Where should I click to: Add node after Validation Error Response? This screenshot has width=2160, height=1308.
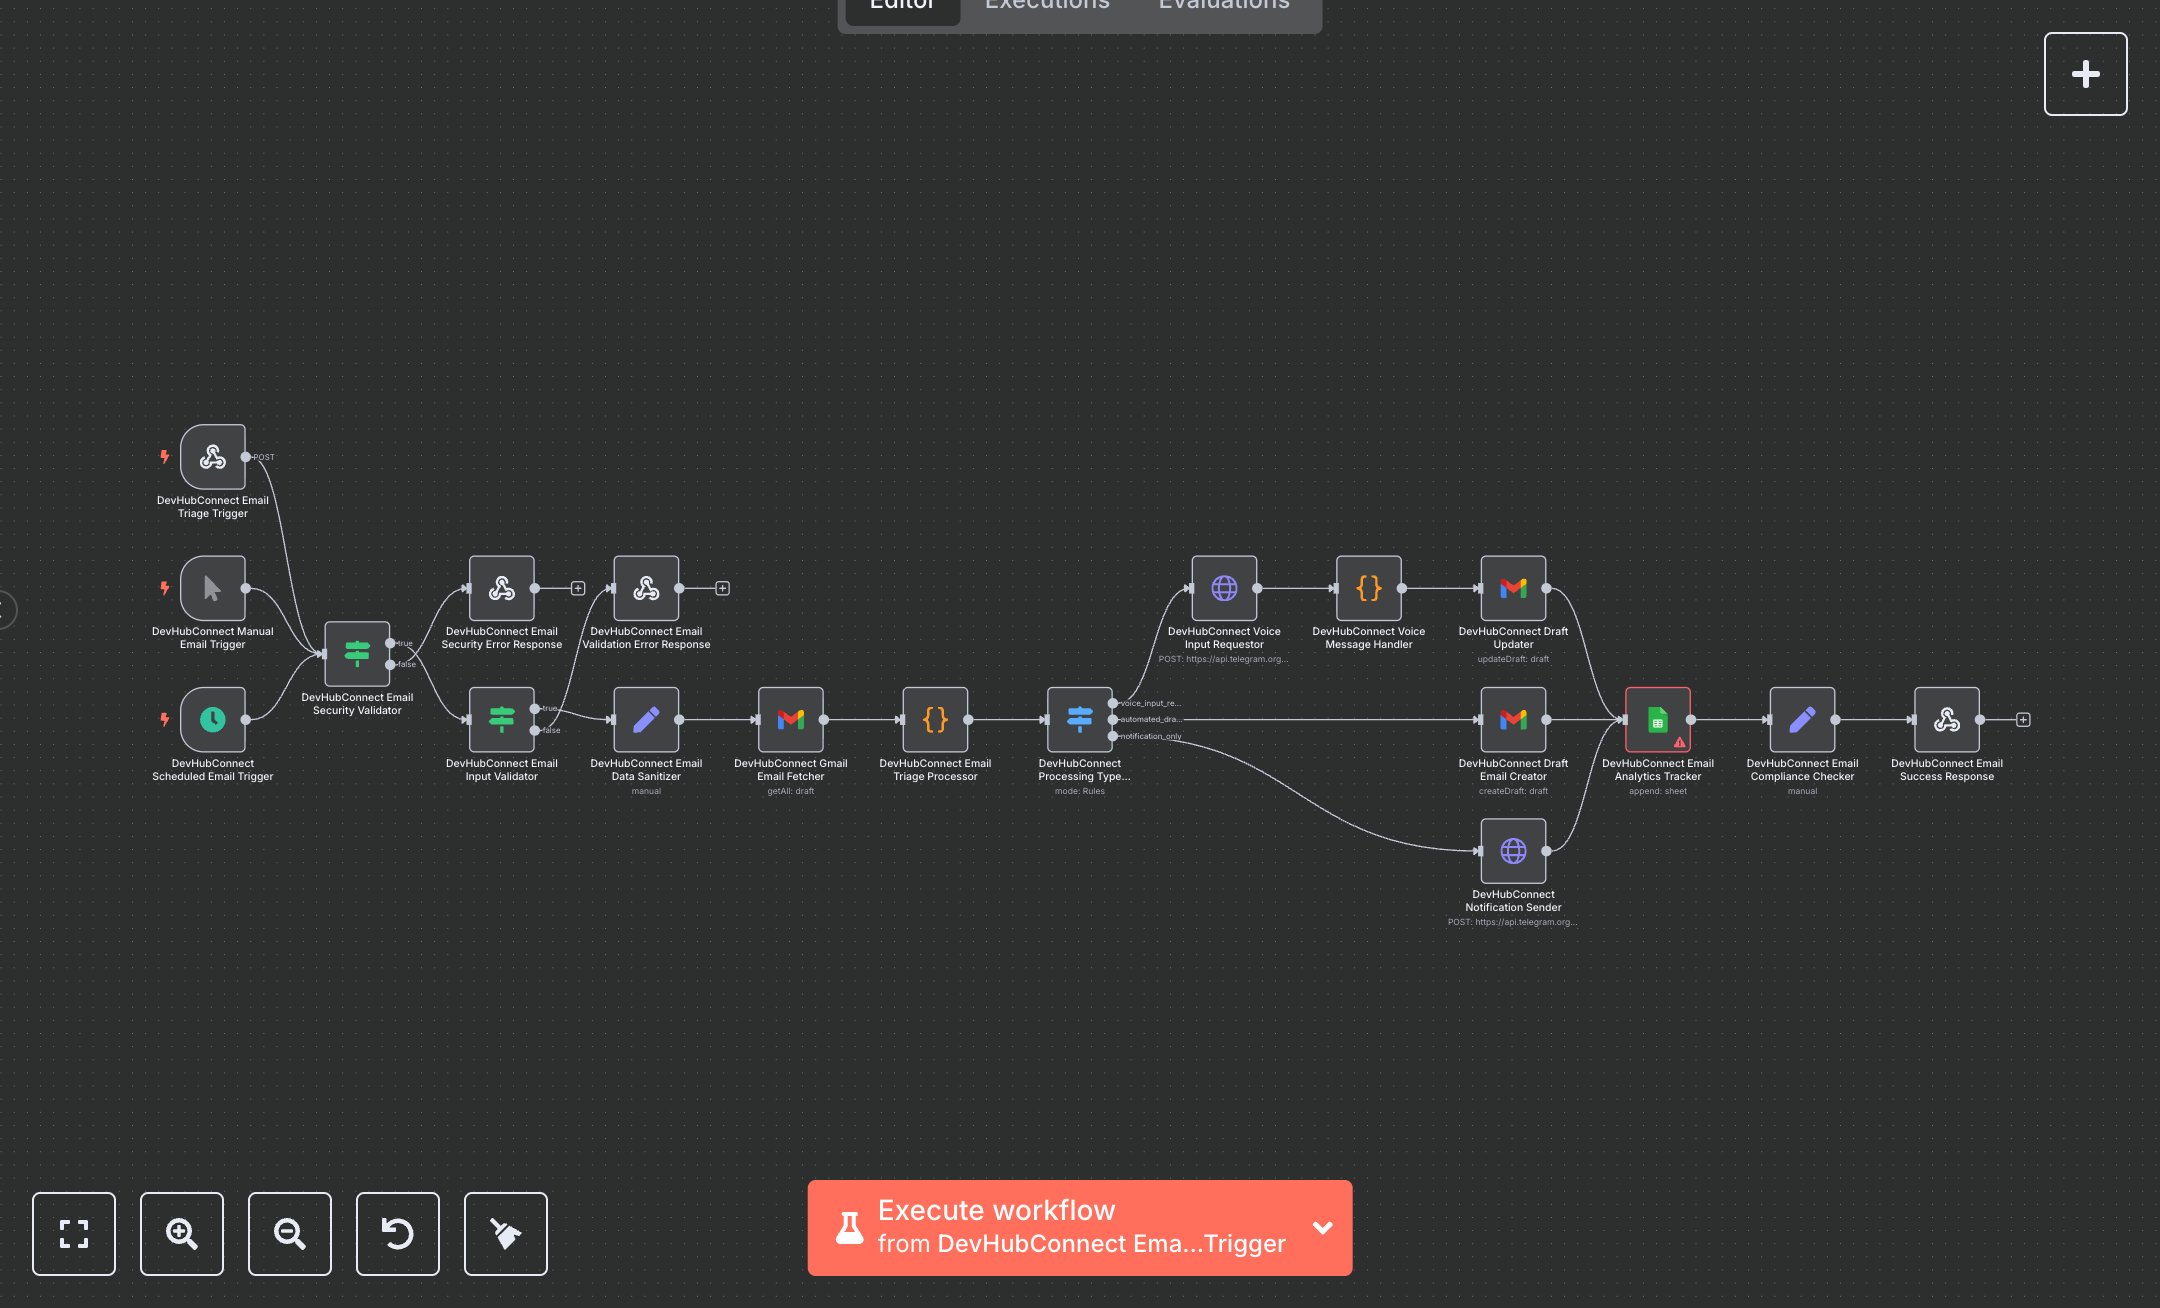pos(723,588)
